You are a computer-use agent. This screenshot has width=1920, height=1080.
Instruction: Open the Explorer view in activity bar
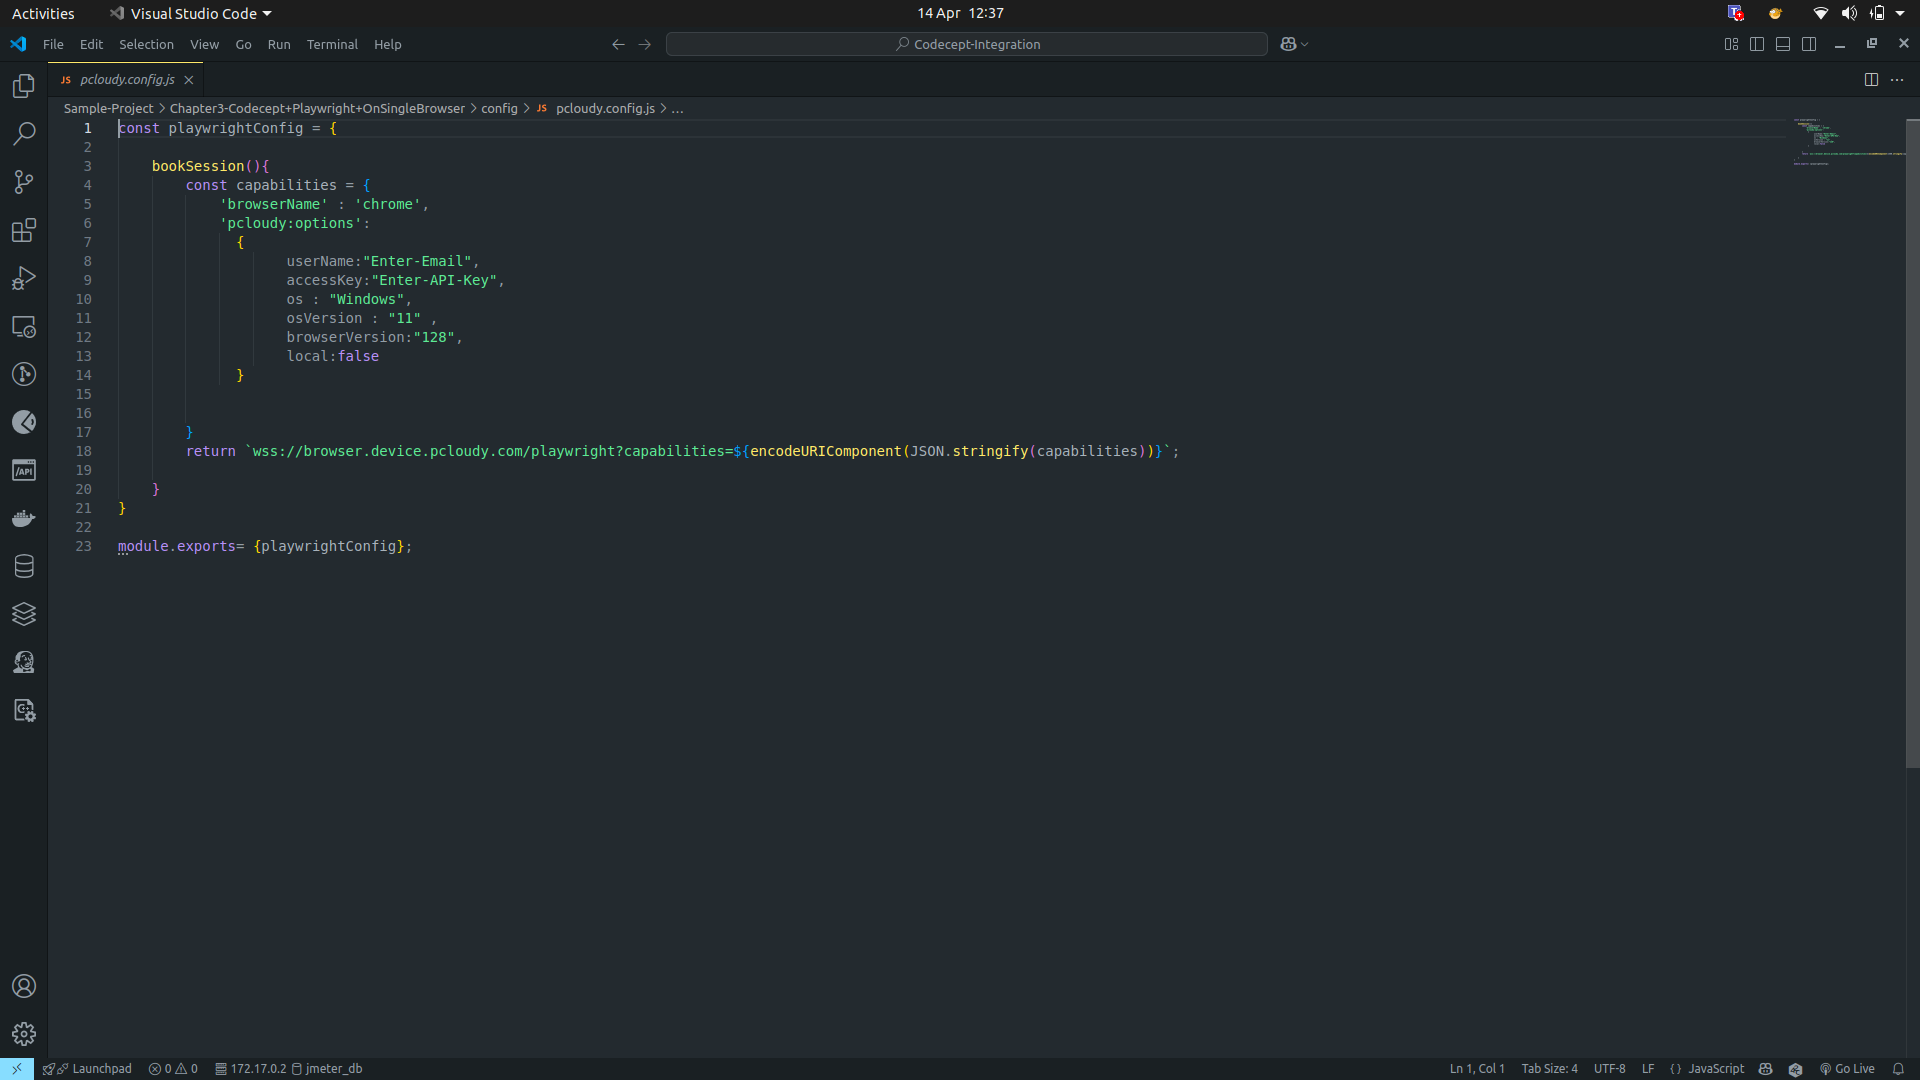point(24,86)
